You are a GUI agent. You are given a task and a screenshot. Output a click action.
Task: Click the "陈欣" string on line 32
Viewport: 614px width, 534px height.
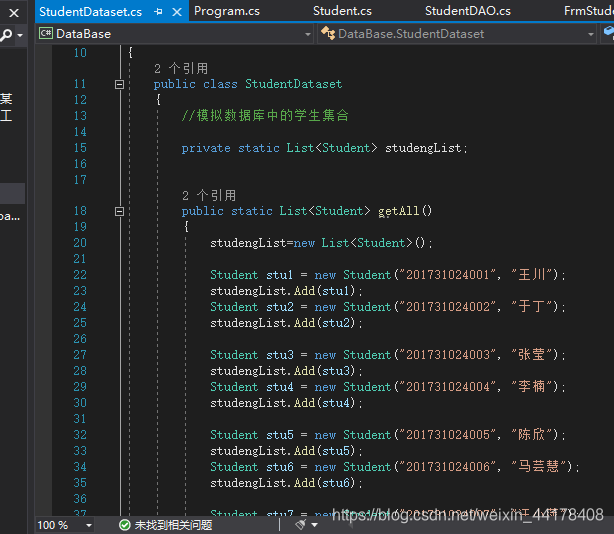click(x=531, y=434)
